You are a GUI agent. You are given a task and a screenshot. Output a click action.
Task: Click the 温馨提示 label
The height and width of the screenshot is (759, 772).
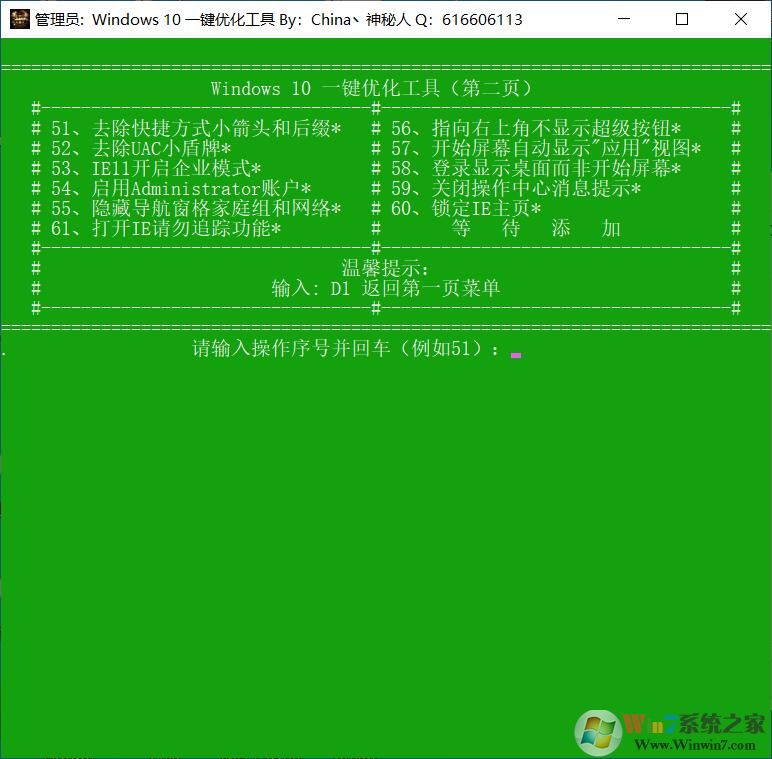tap(385, 269)
